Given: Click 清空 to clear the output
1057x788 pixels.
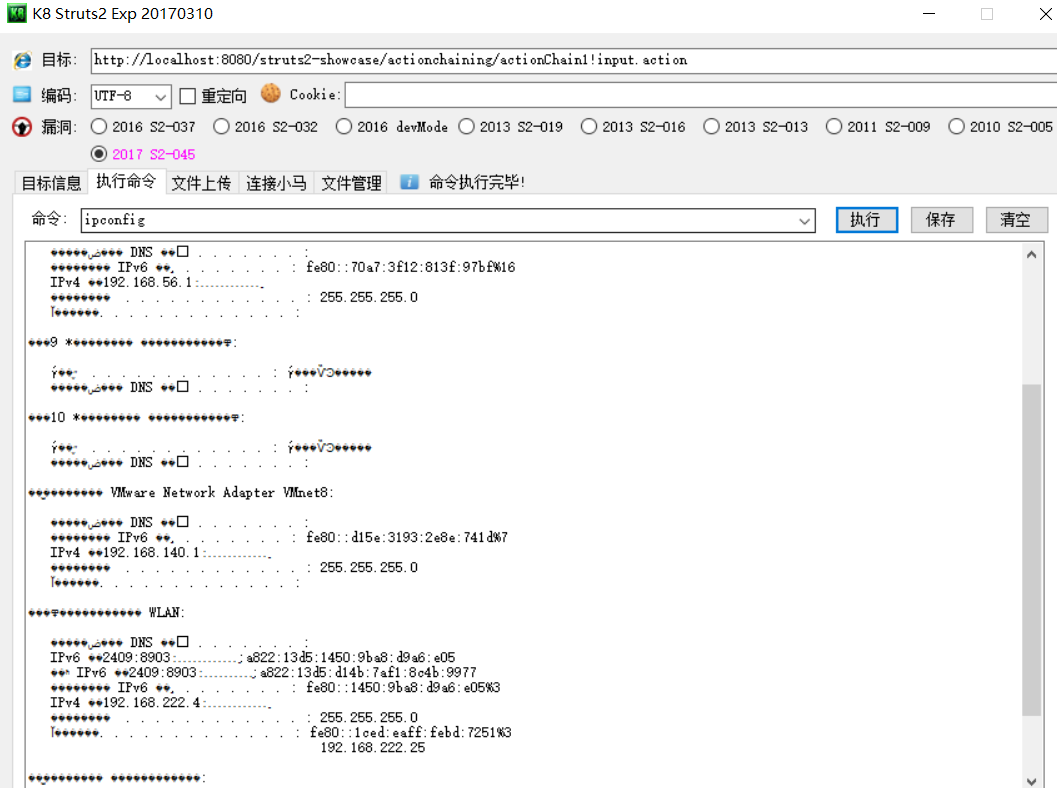Looking at the screenshot, I should pyautogui.click(x=1016, y=220).
